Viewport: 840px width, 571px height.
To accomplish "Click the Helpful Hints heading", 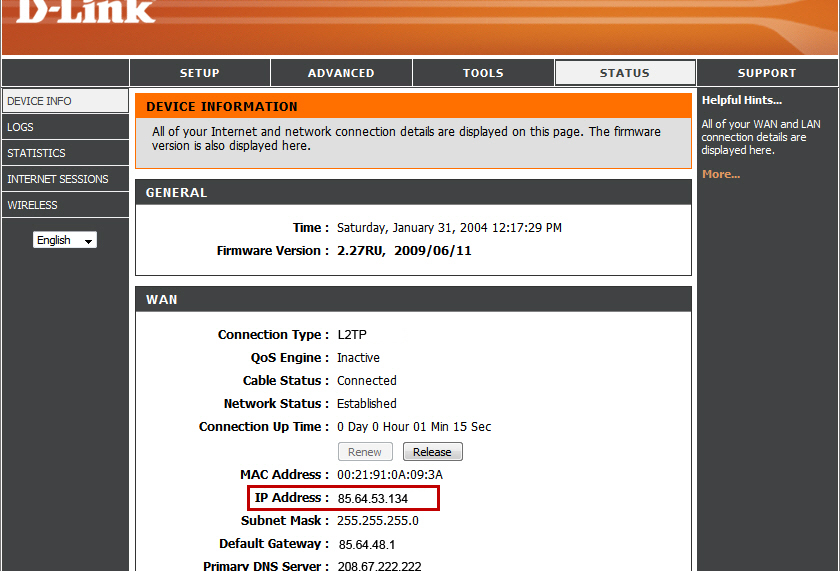I will 742,100.
